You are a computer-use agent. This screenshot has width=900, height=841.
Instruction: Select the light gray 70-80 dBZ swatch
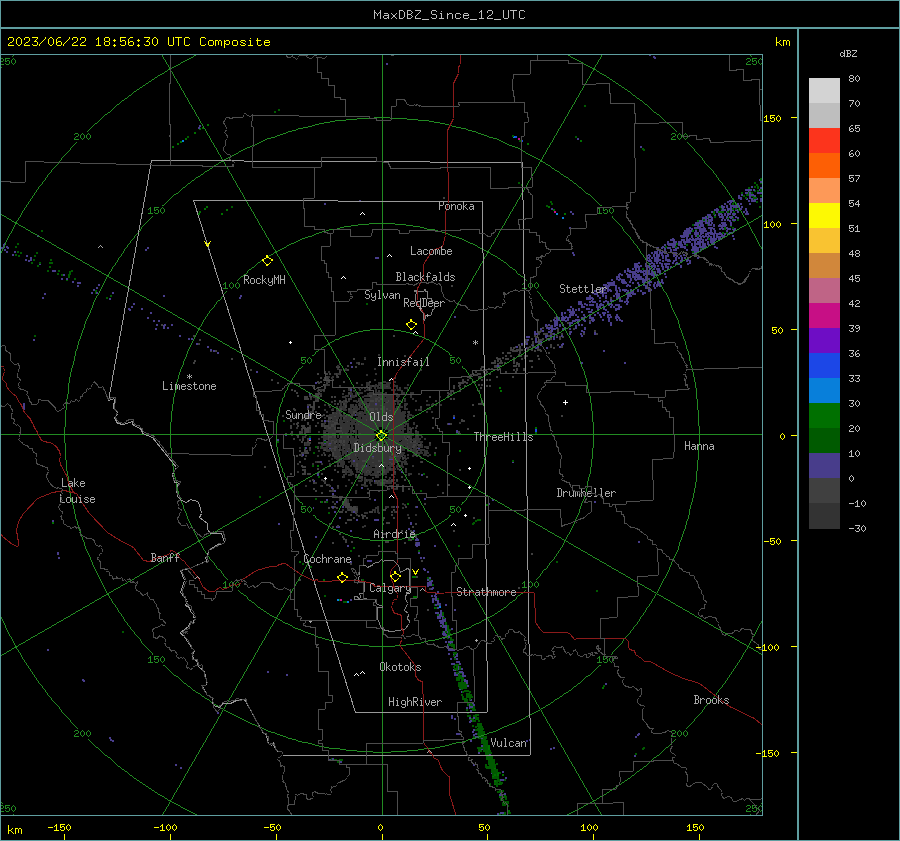tap(824, 91)
